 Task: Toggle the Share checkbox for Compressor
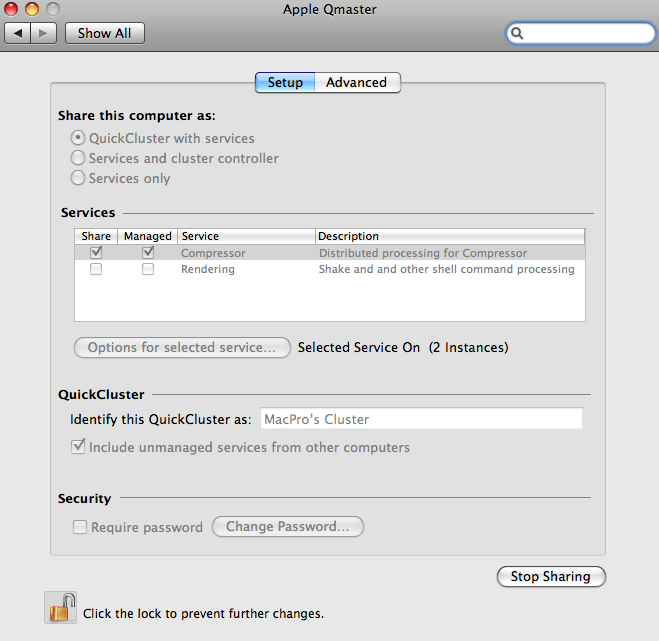(x=96, y=253)
